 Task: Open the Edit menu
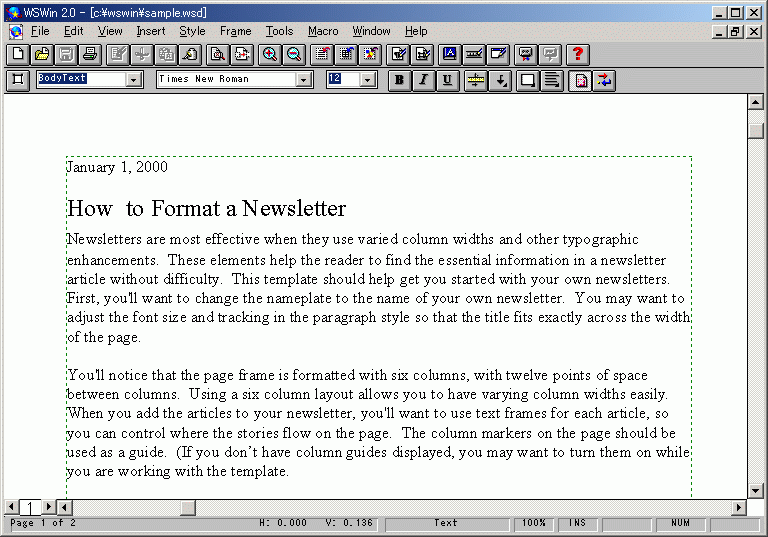click(73, 31)
